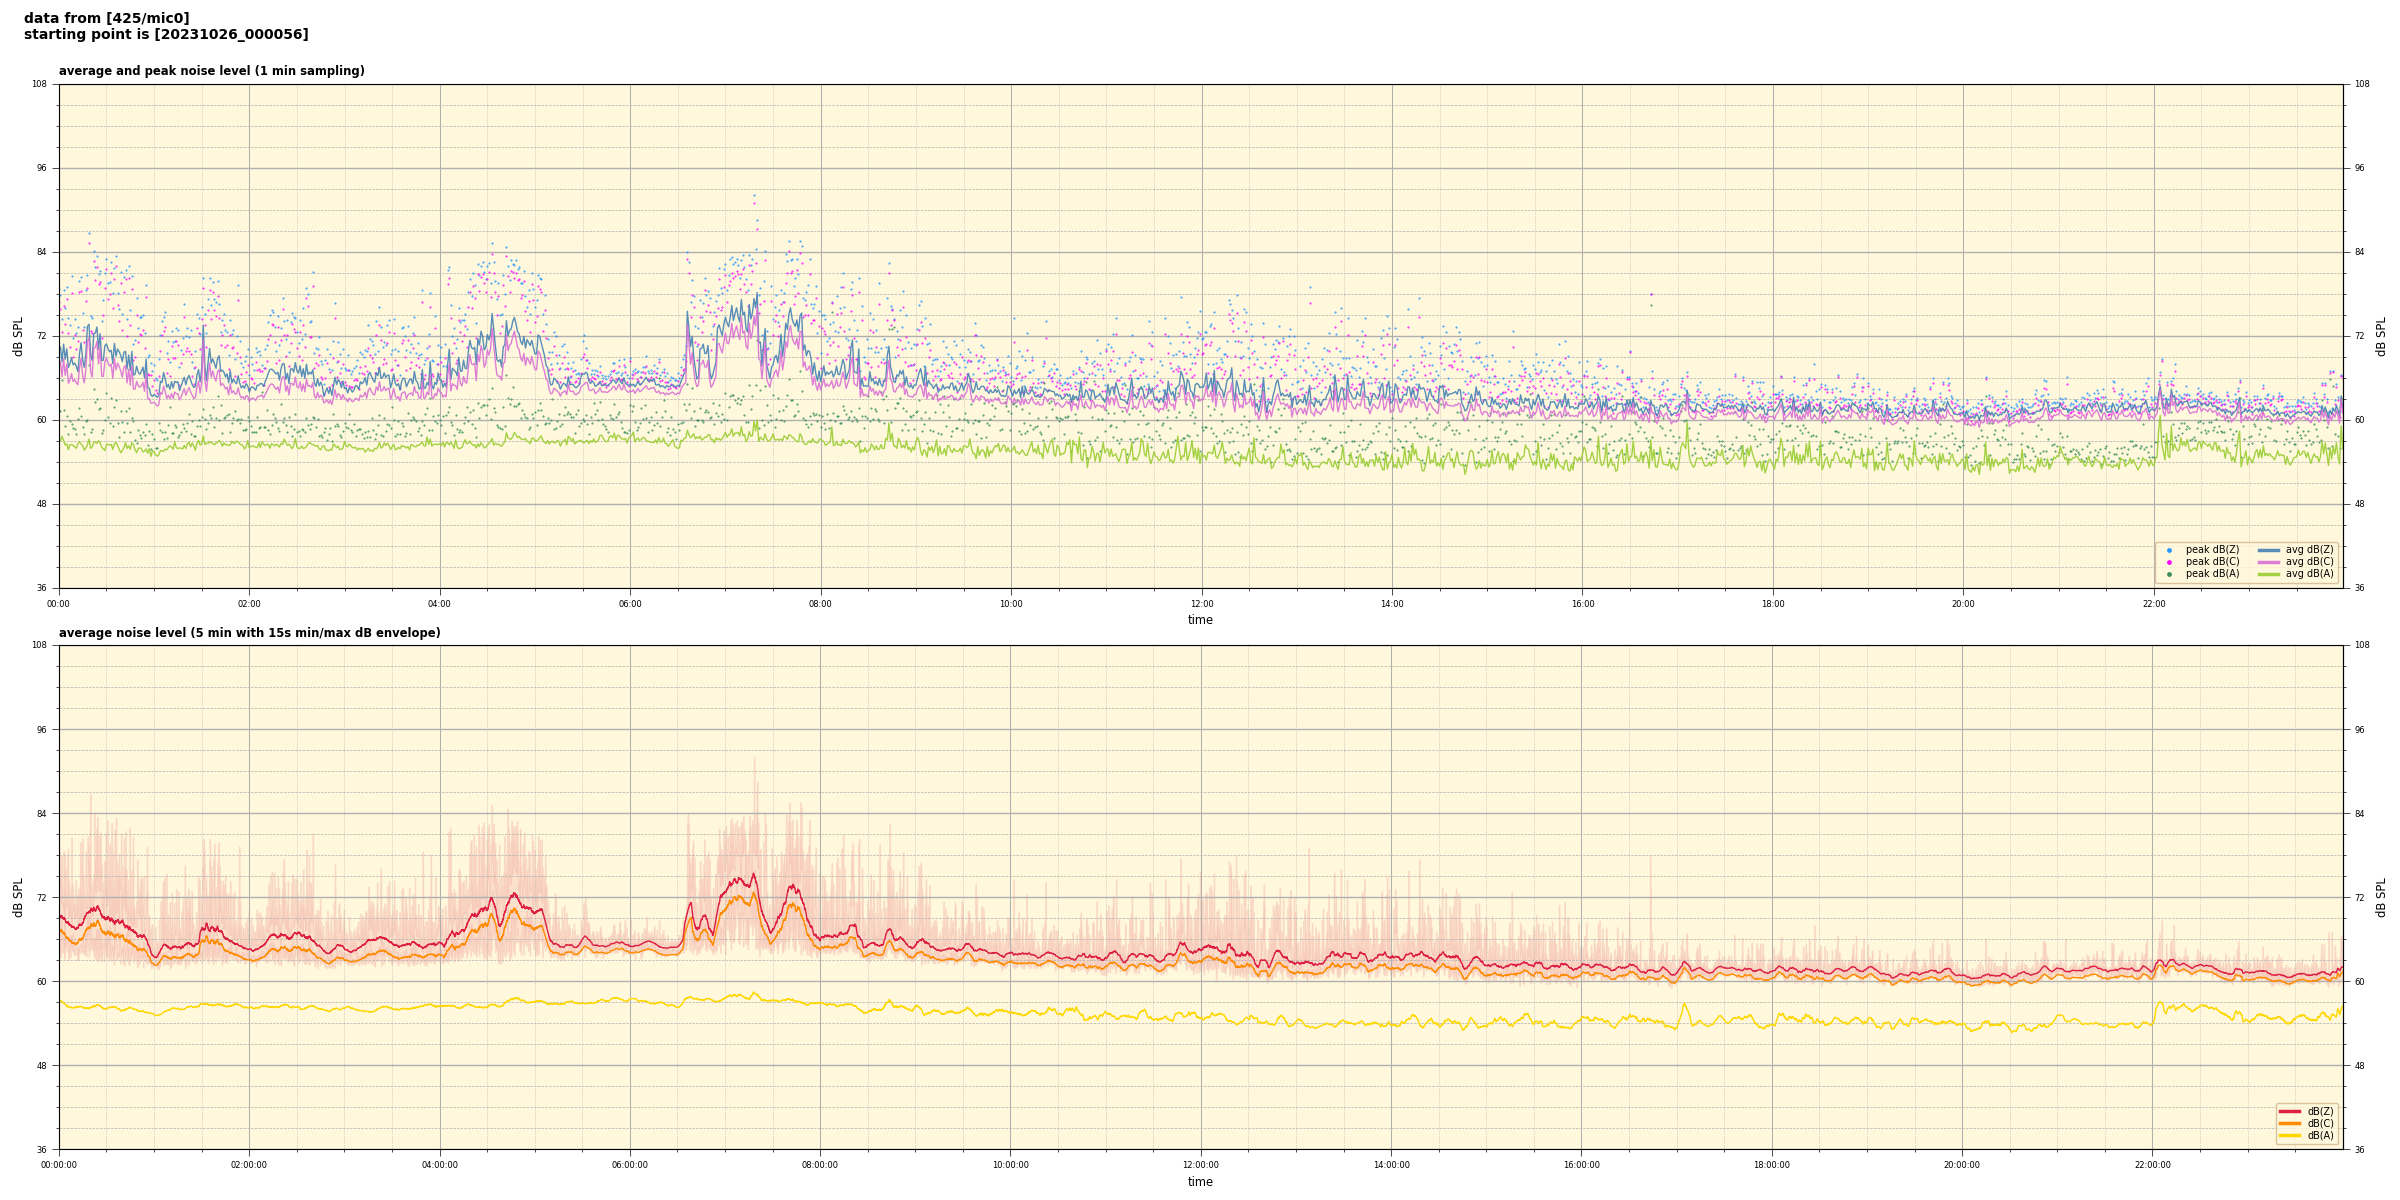Click the left 'dB SPL' label of bottom chart

coord(18,897)
